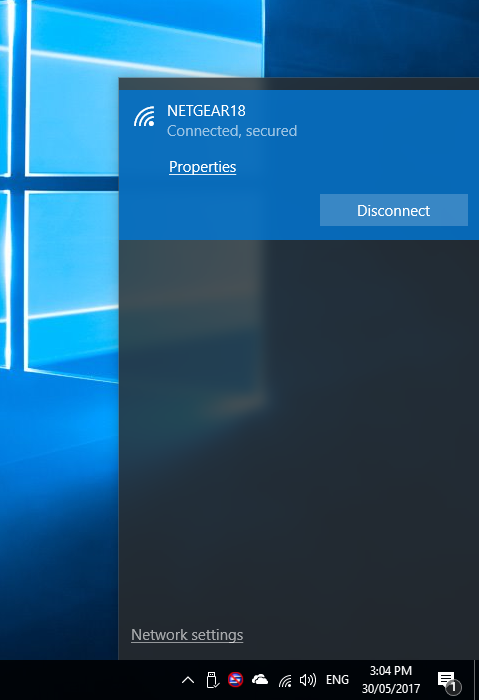Click the Show desktop sliver at taskbar edge

pyautogui.click(x=476, y=680)
